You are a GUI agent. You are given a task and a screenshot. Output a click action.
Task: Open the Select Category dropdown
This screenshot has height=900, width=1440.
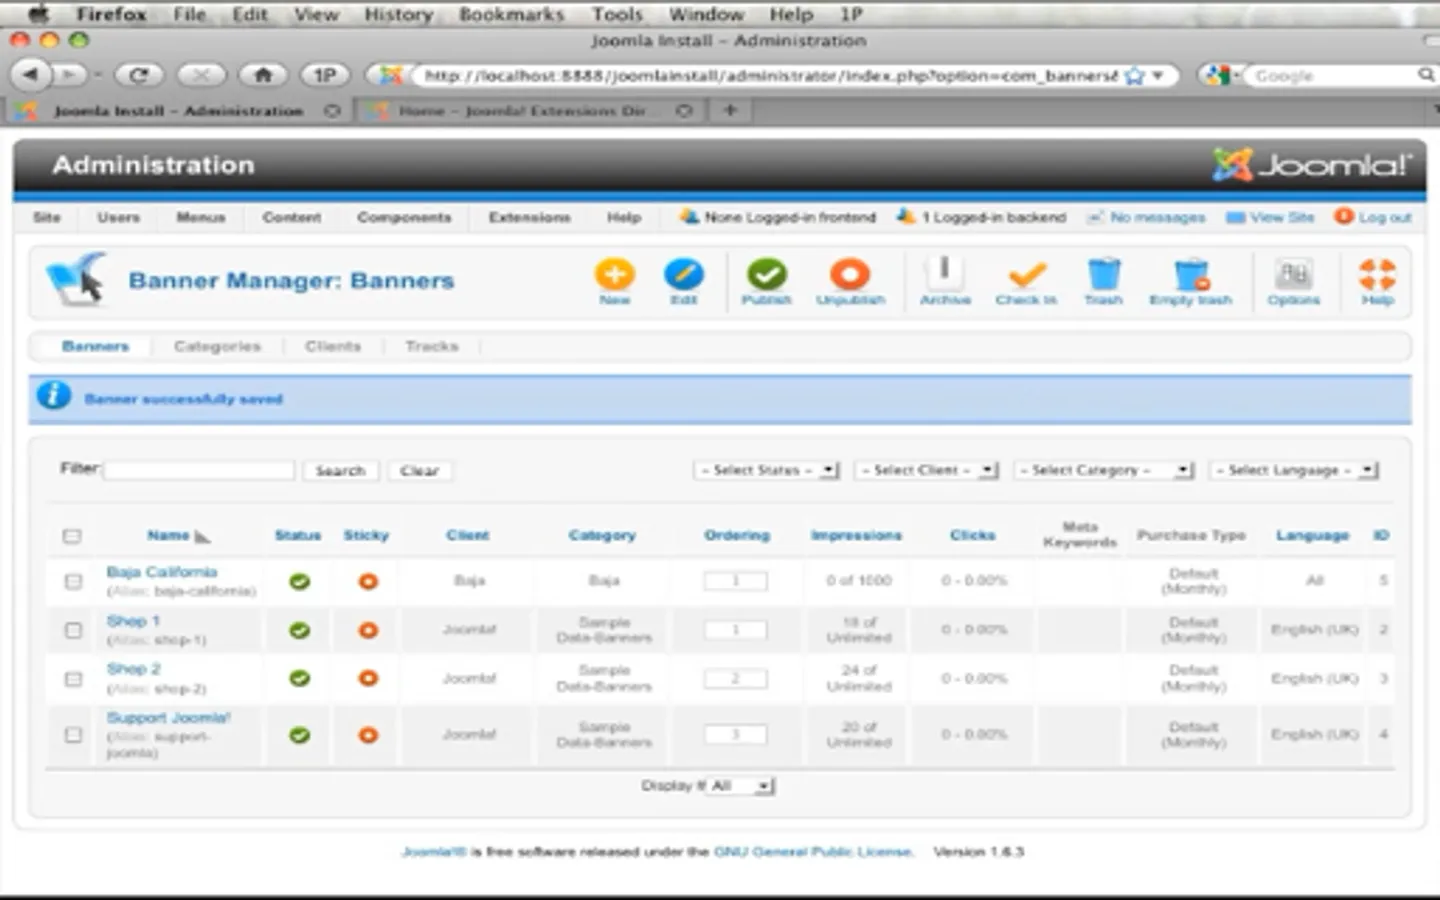pyautogui.click(x=1104, y=470)
